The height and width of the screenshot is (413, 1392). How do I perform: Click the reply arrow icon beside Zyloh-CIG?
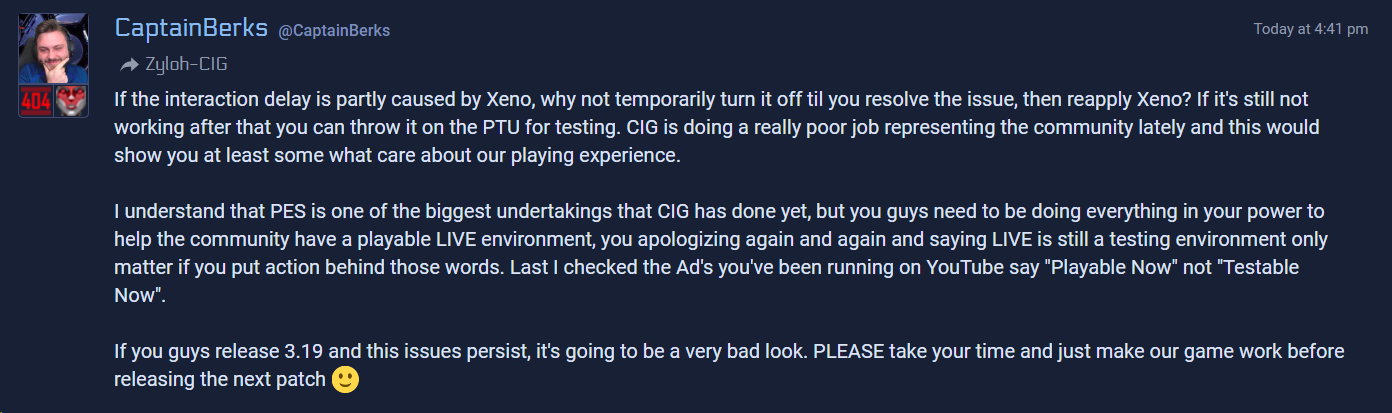pos(129,65)
